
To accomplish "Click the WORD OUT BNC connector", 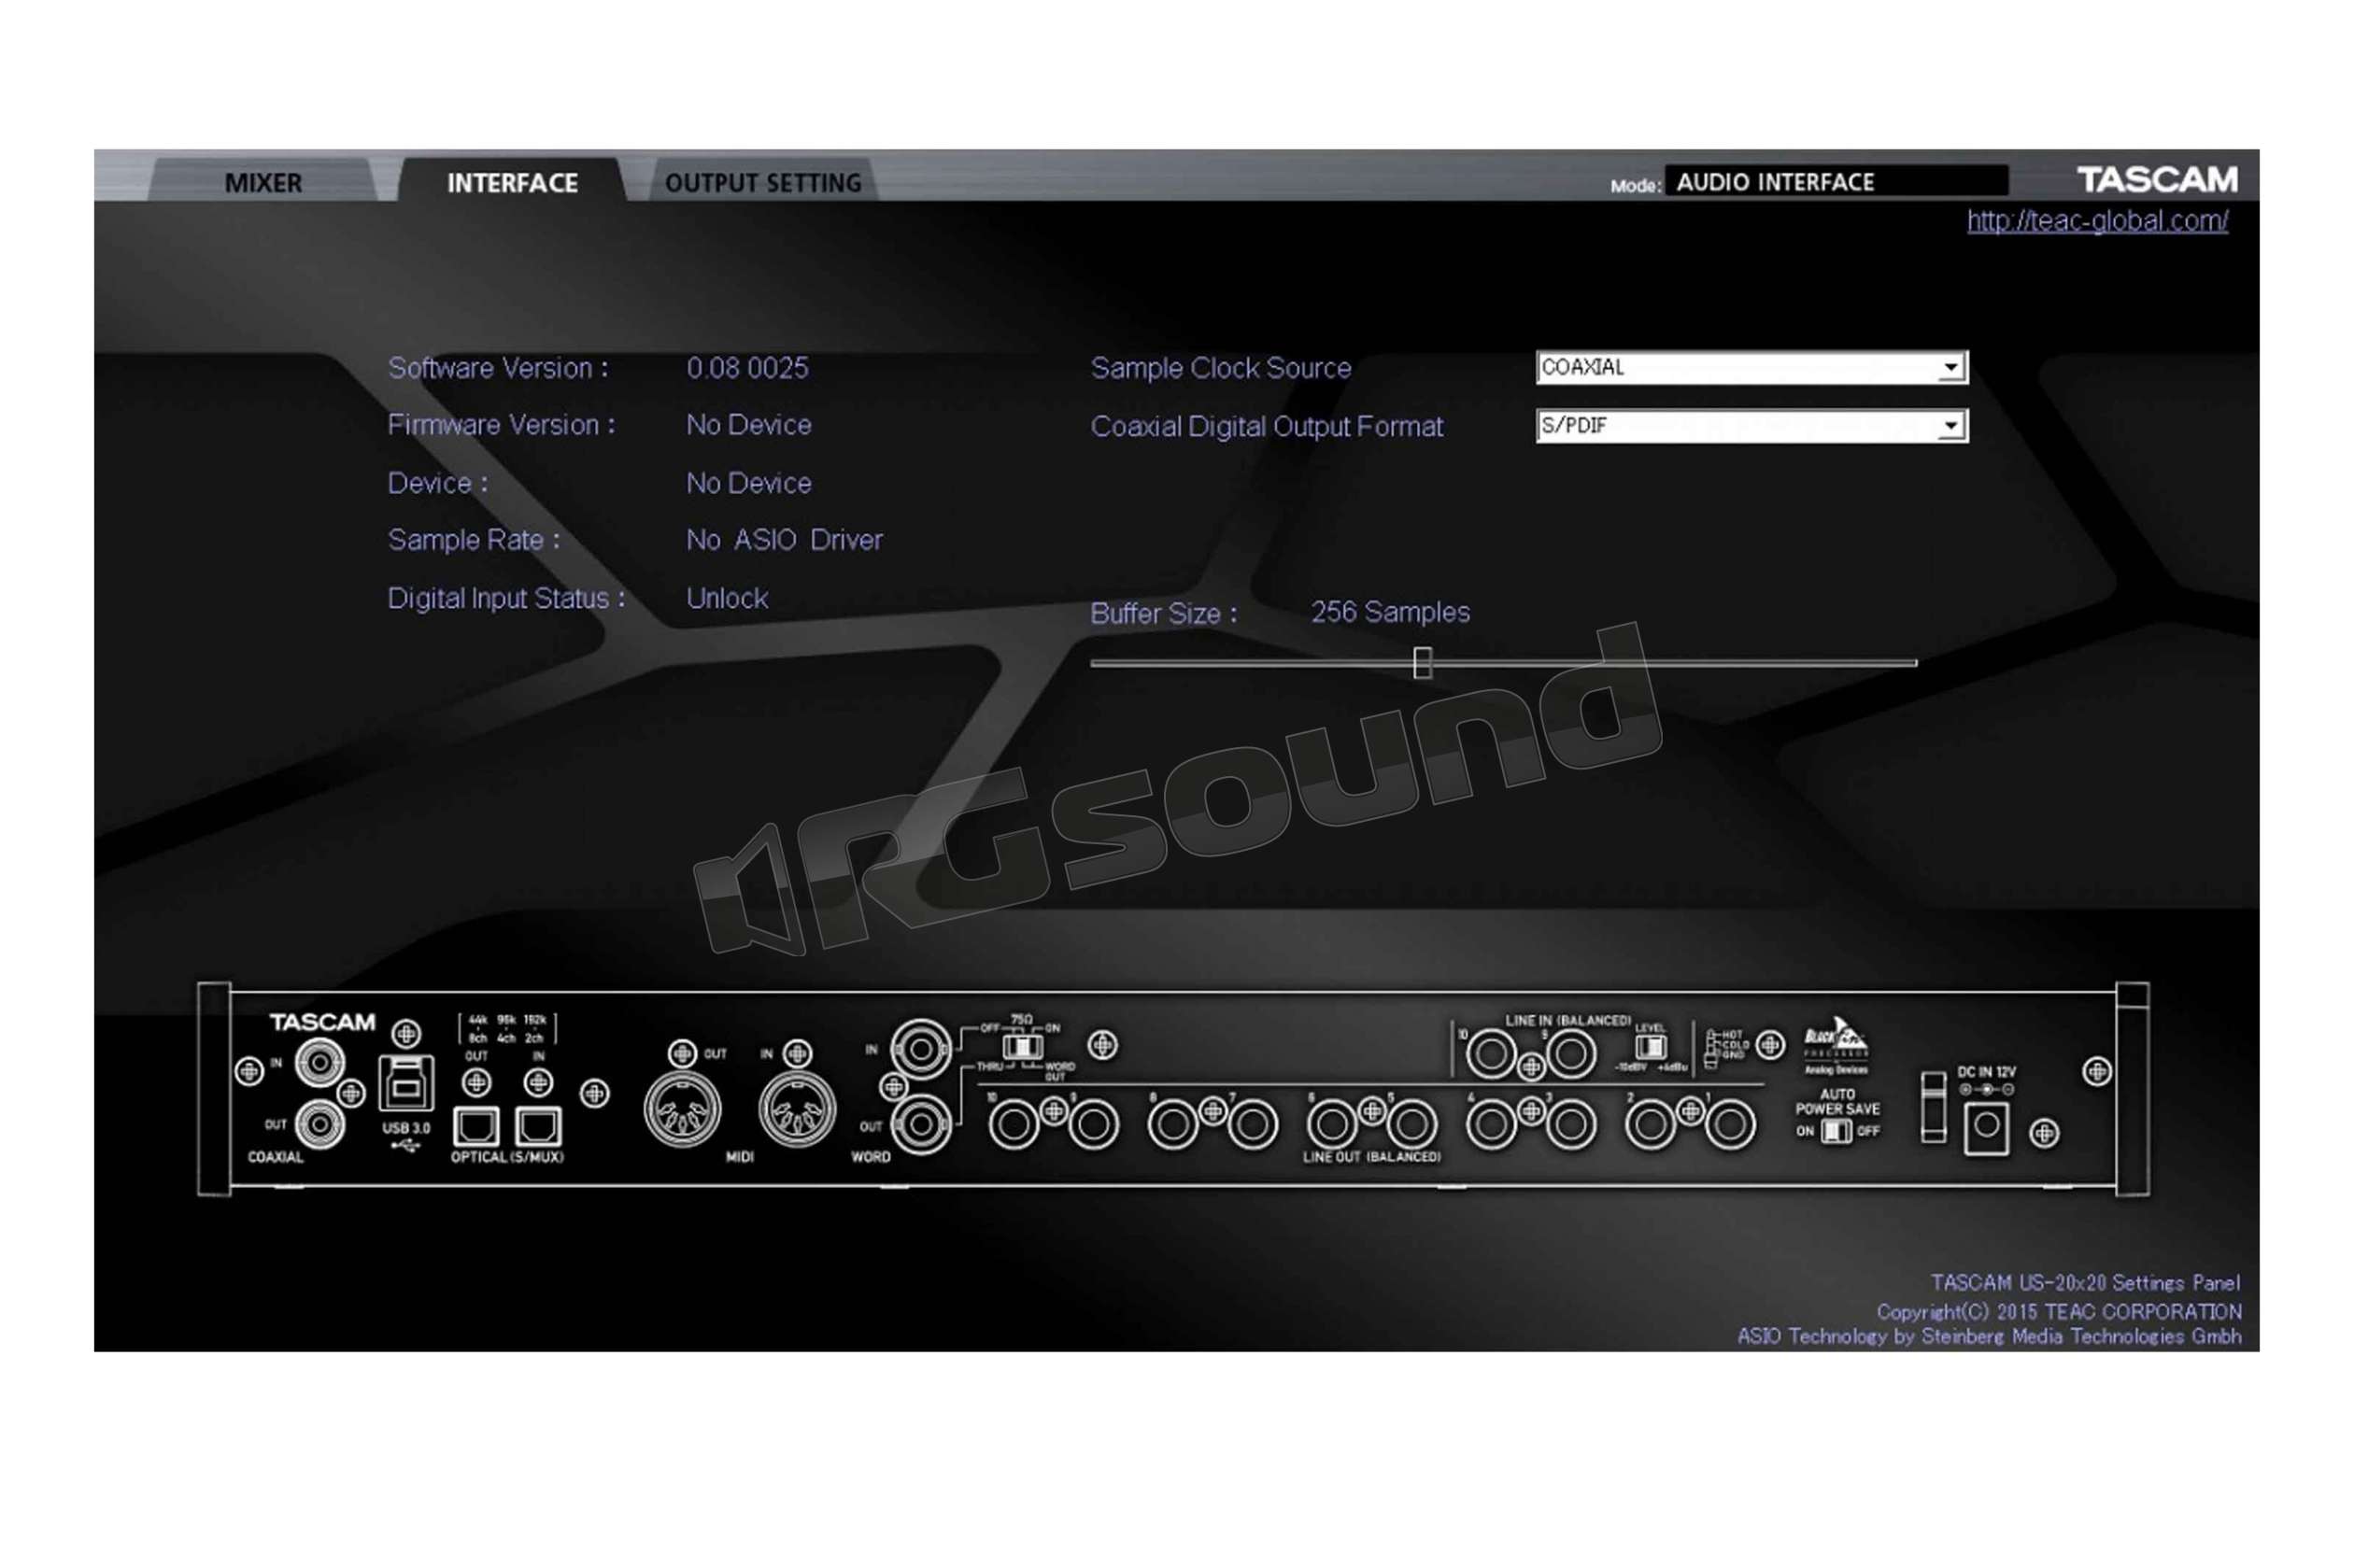I will pyautogui.click(x=921, y=1125).
